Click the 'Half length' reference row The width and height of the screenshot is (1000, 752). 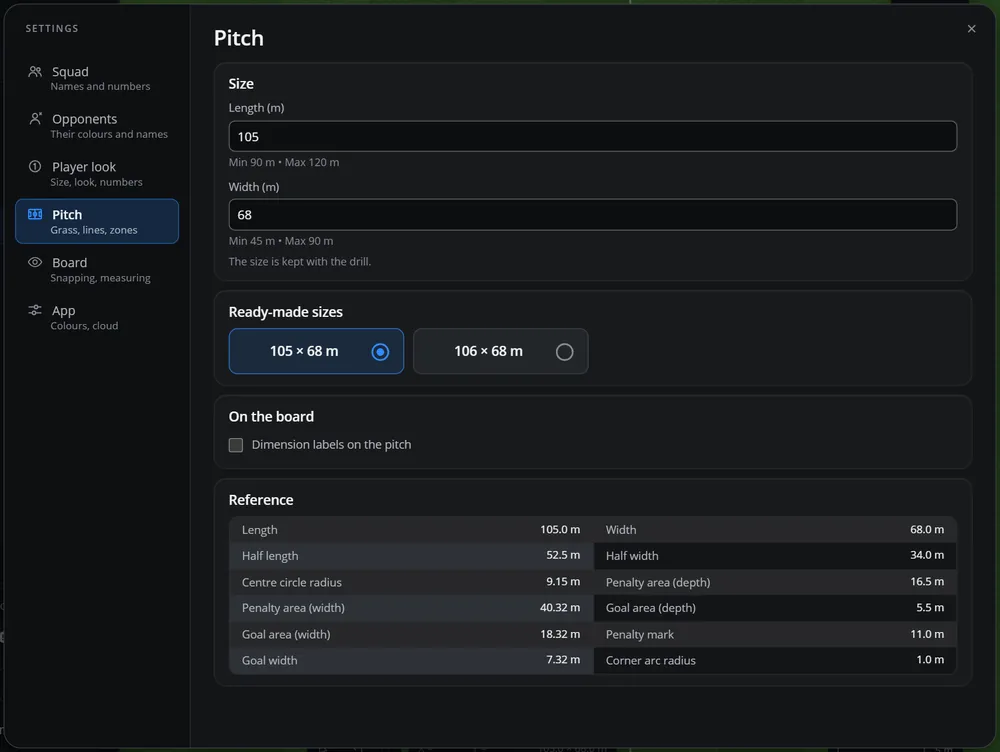coord(411,556)
